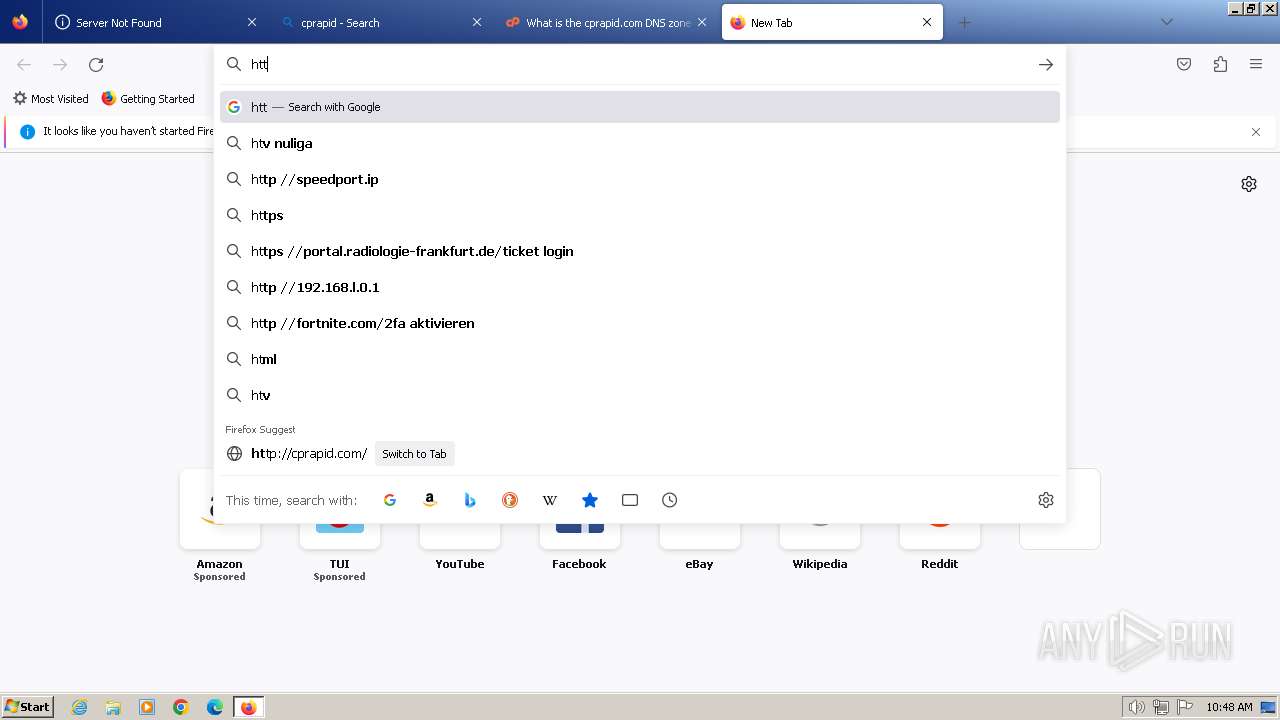Image resolution: width=1280 pixels, height=720 pixels.
Task: Open Windows Media Player from taskbar
Action: [147, 707]
